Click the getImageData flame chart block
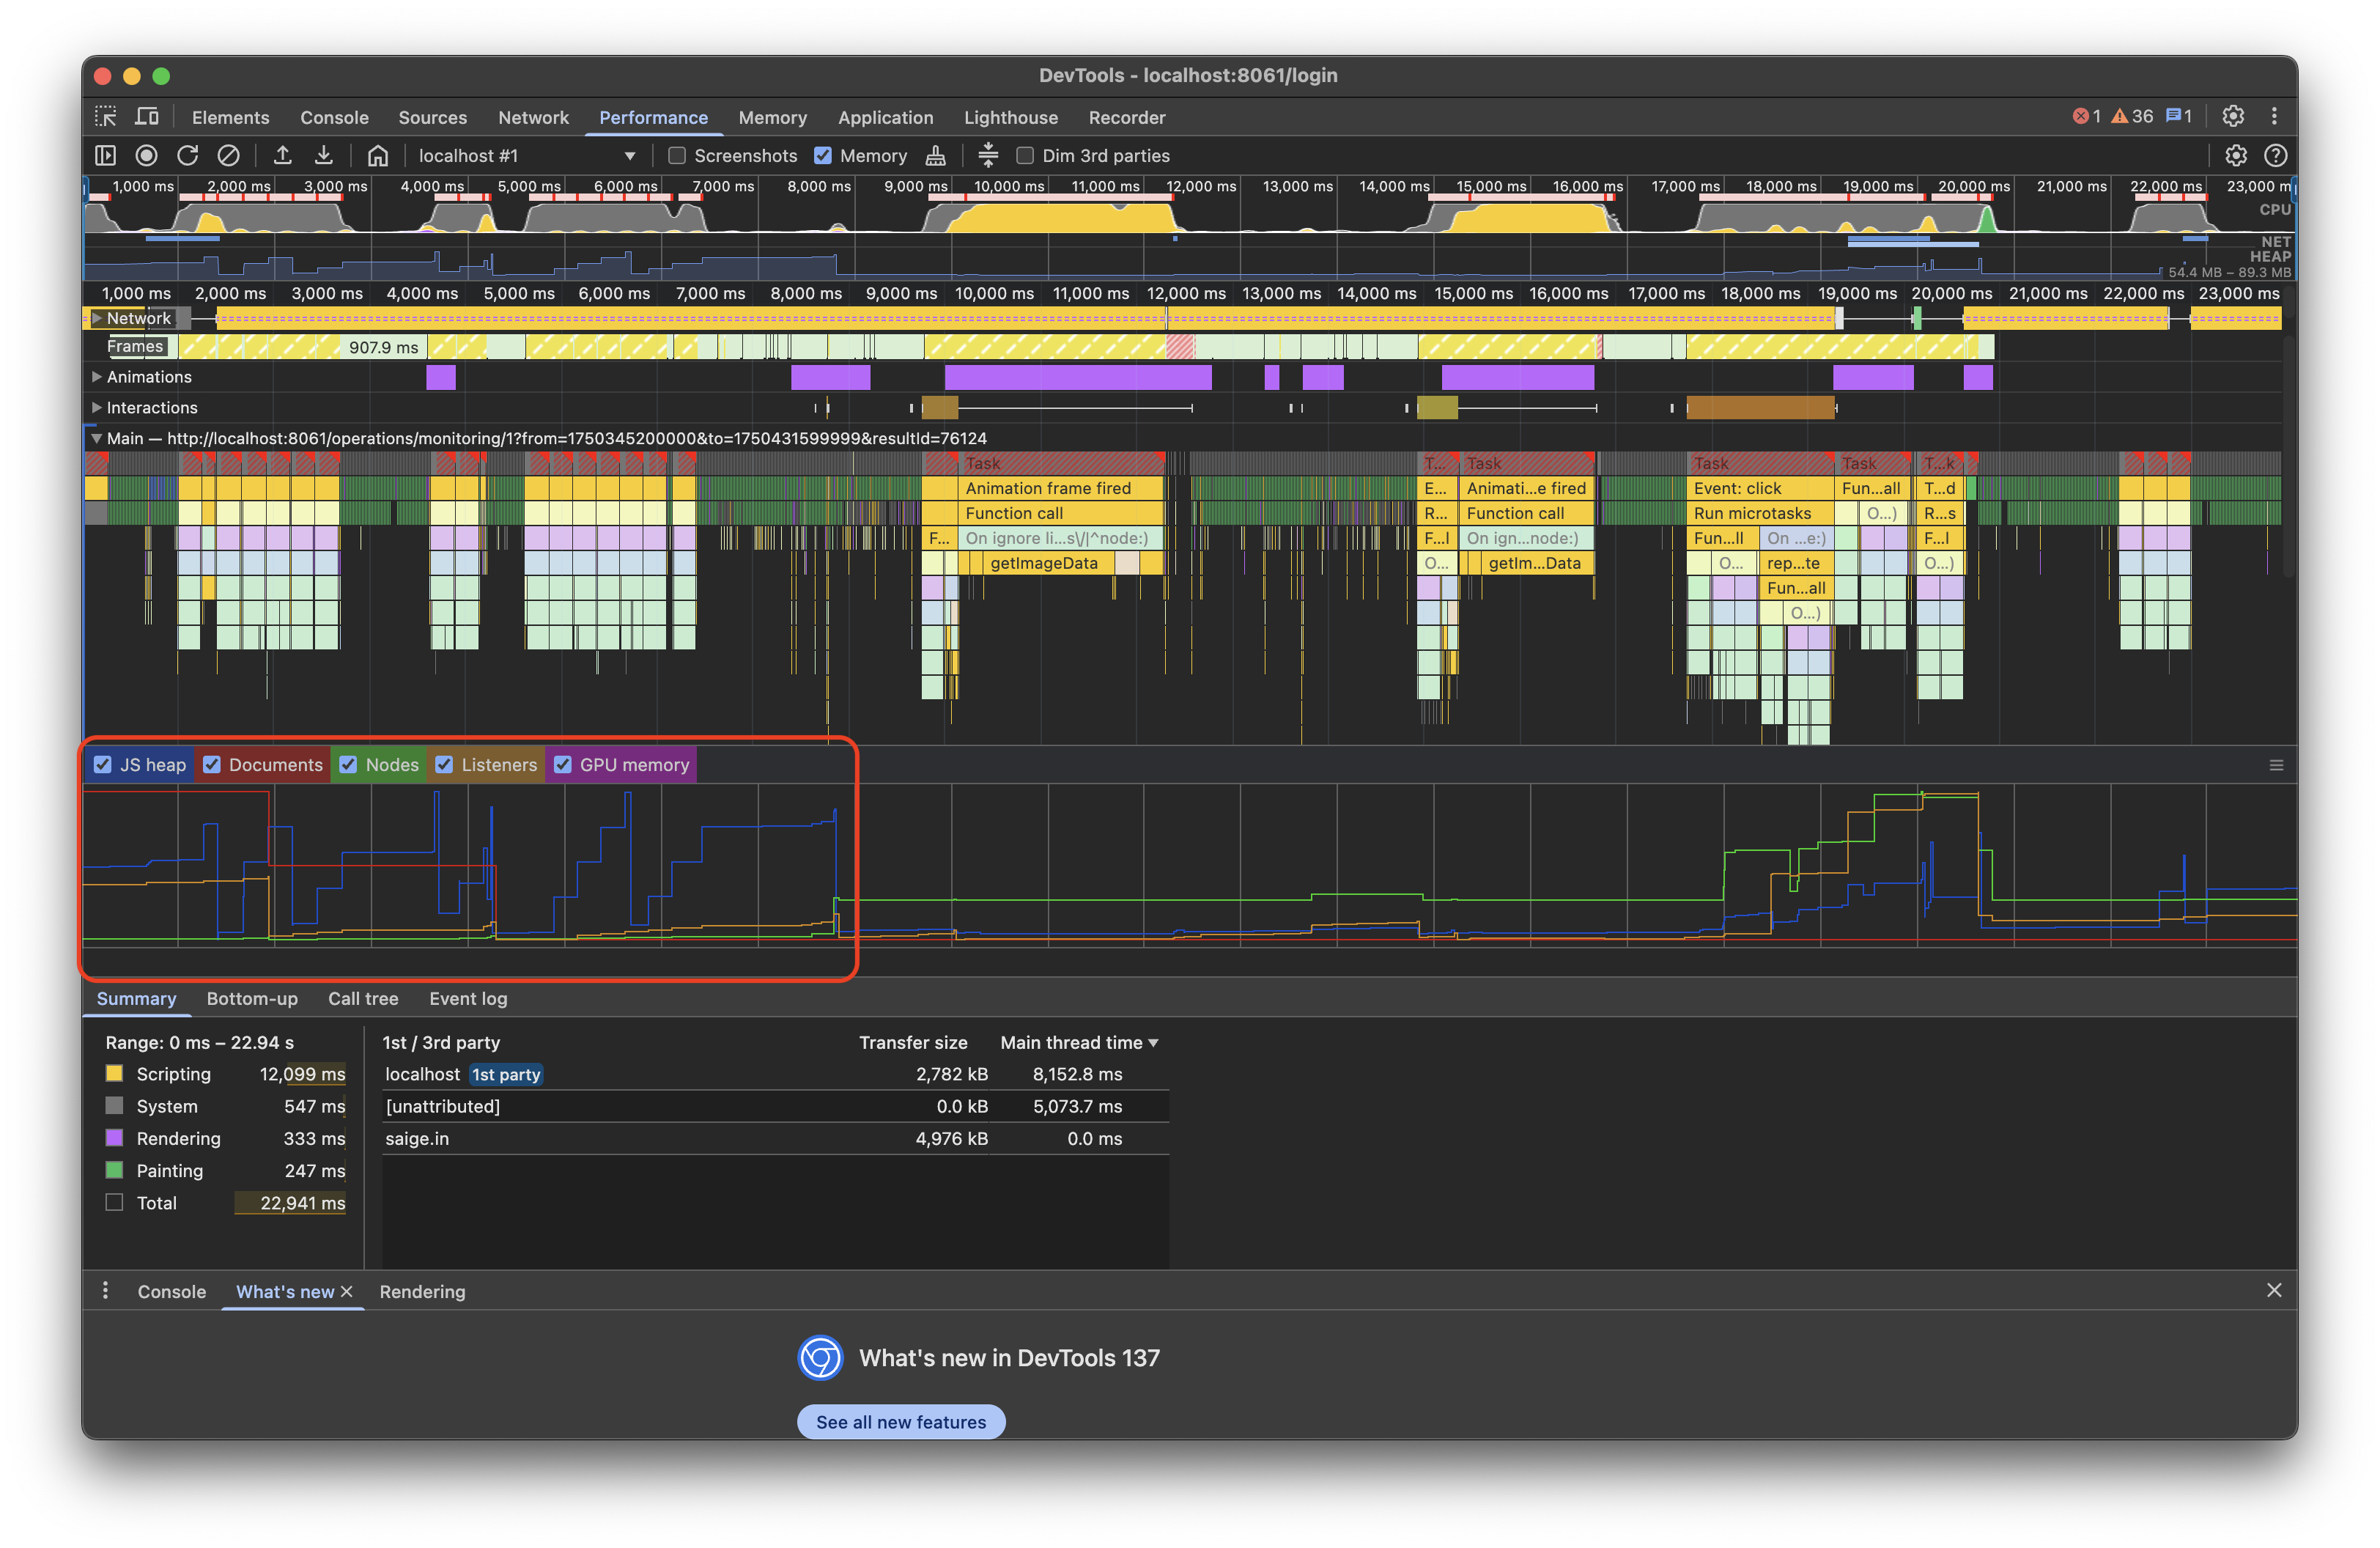This screenshot has width=2380, height=1548. (x=1044, y=563)
